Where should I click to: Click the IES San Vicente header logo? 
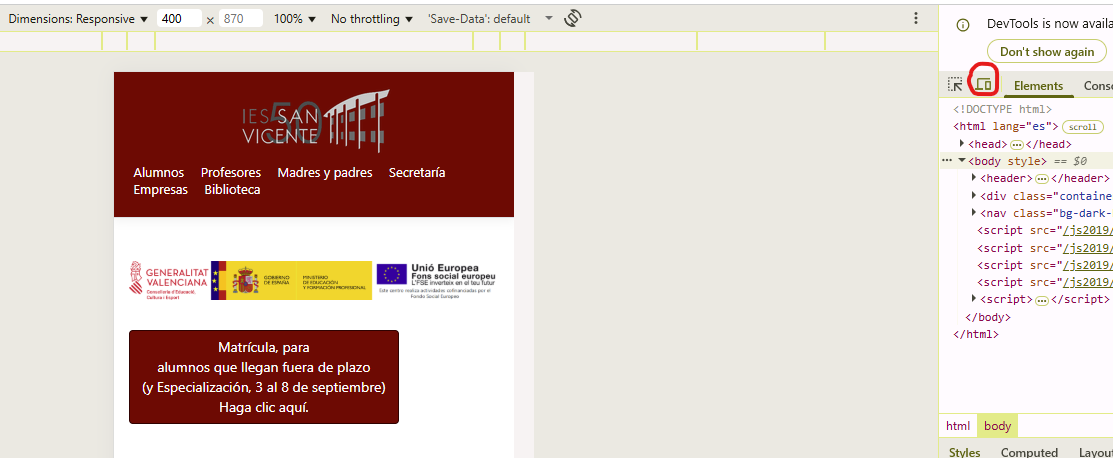(314, 122)
